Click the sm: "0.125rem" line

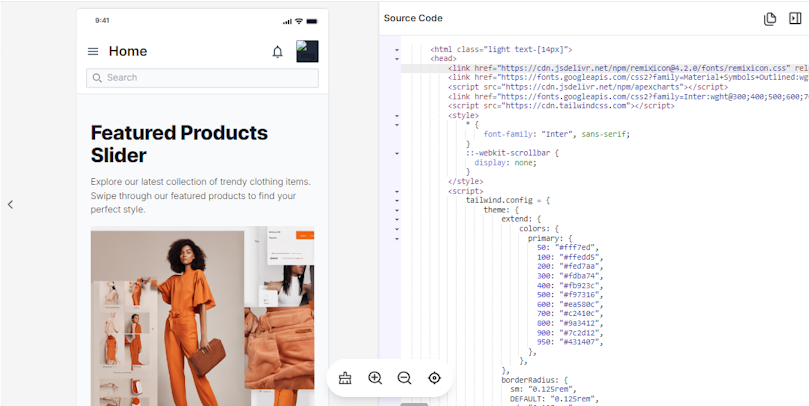tap(543, 389)
